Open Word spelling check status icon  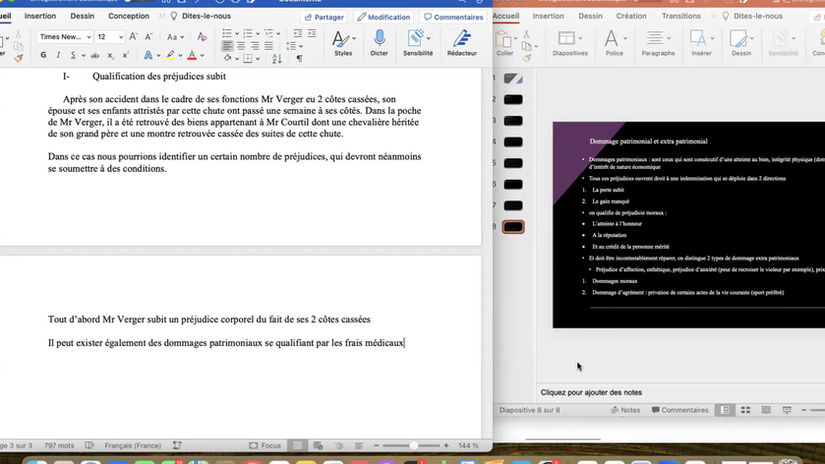(x=89, y=445)
